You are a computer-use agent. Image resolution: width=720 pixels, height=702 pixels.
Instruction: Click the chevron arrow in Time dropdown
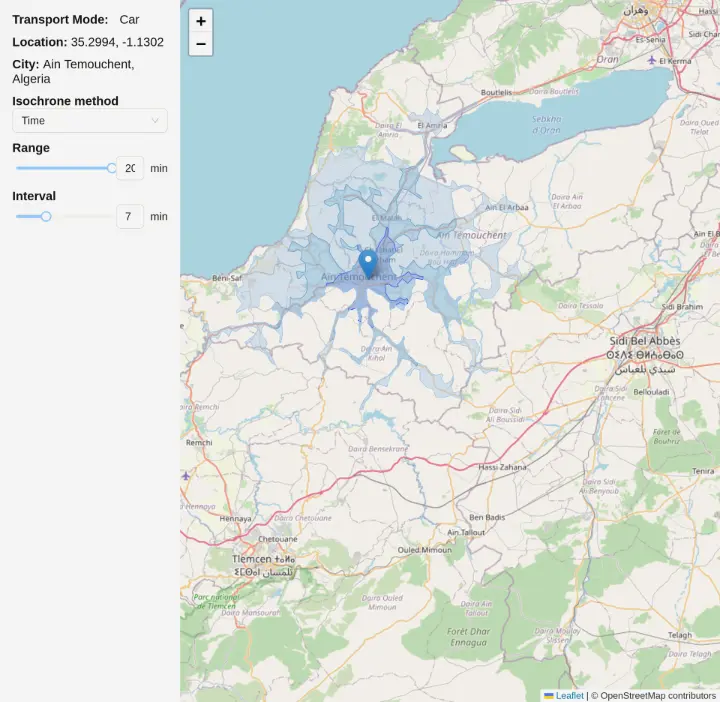(x=155, y=121)
